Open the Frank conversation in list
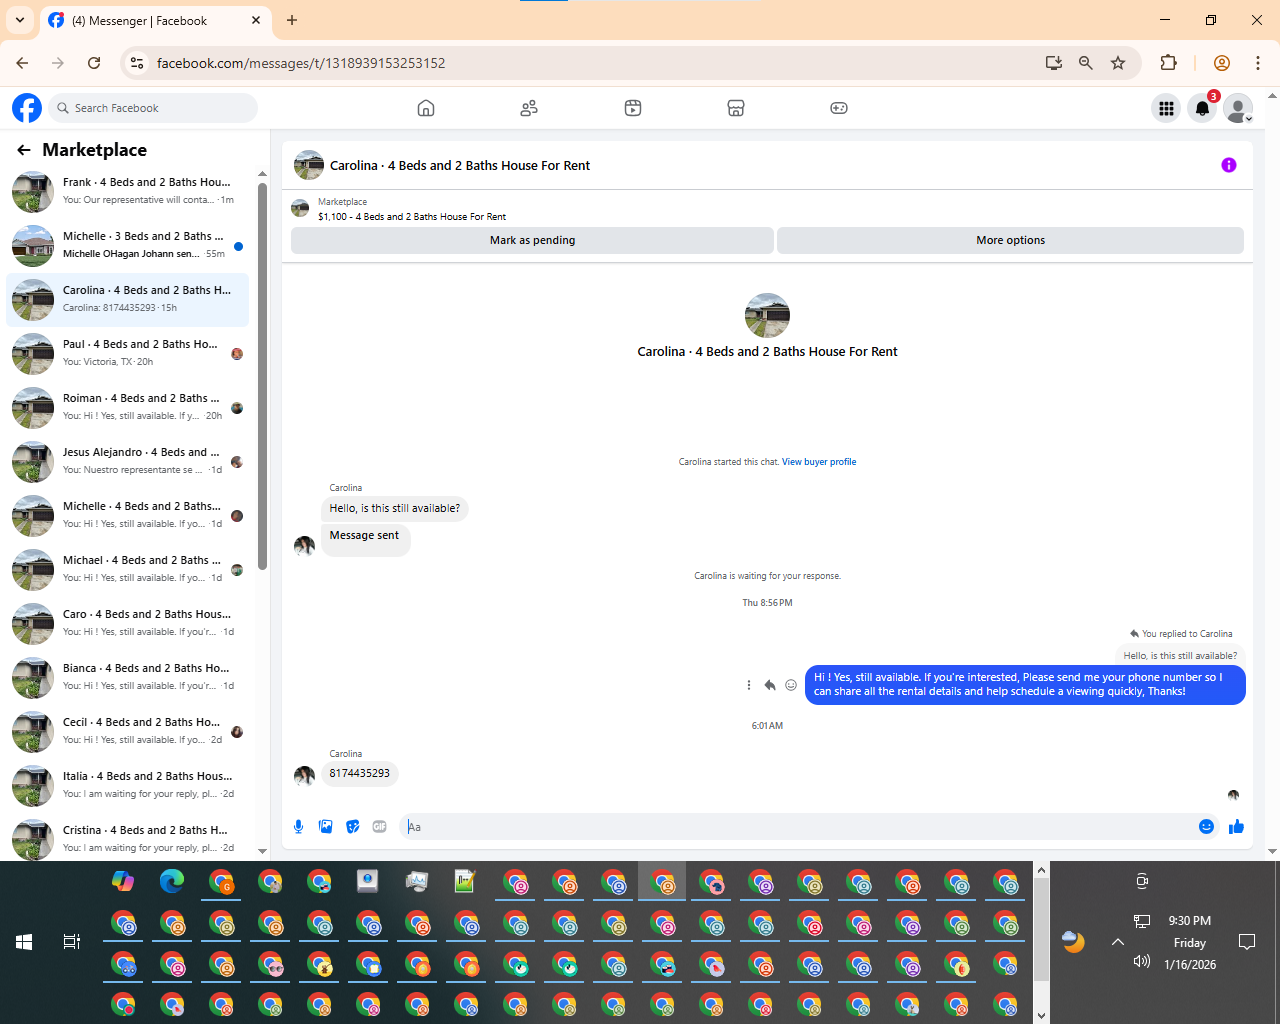This screenshot has height=1024, width=1280. click(127, 191)
